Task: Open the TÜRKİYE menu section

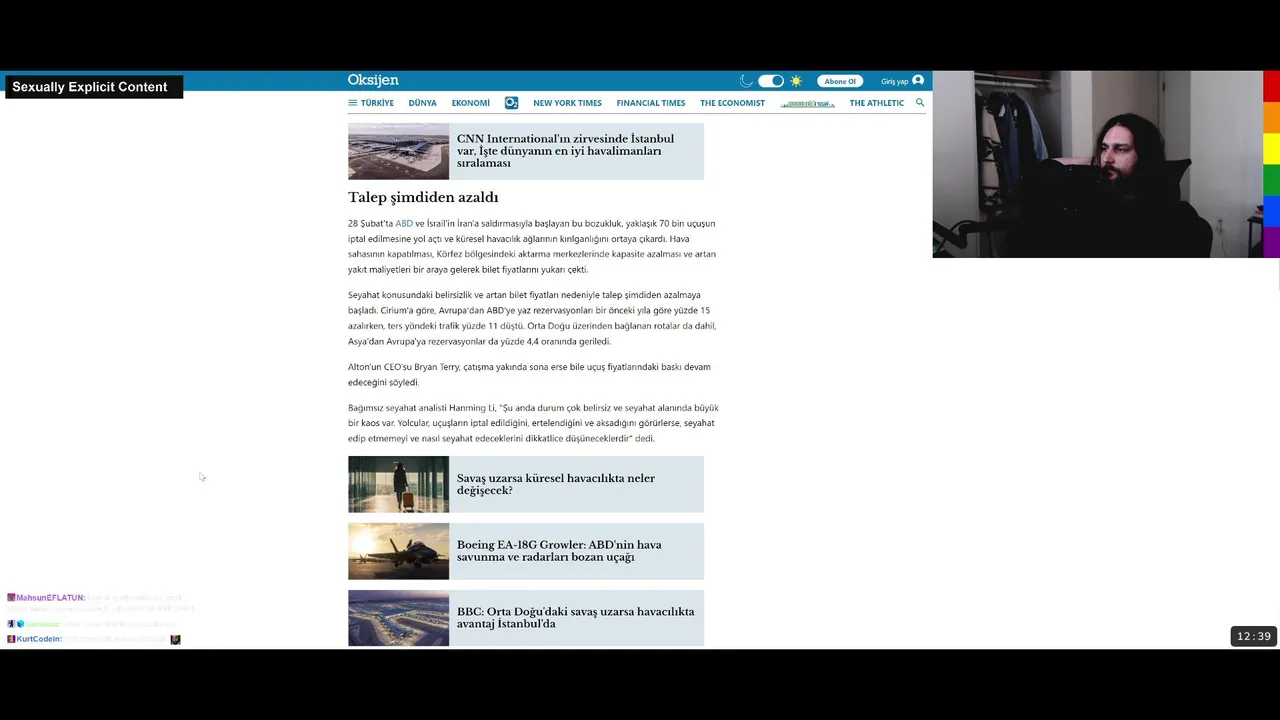Action: tap(377, 103)
